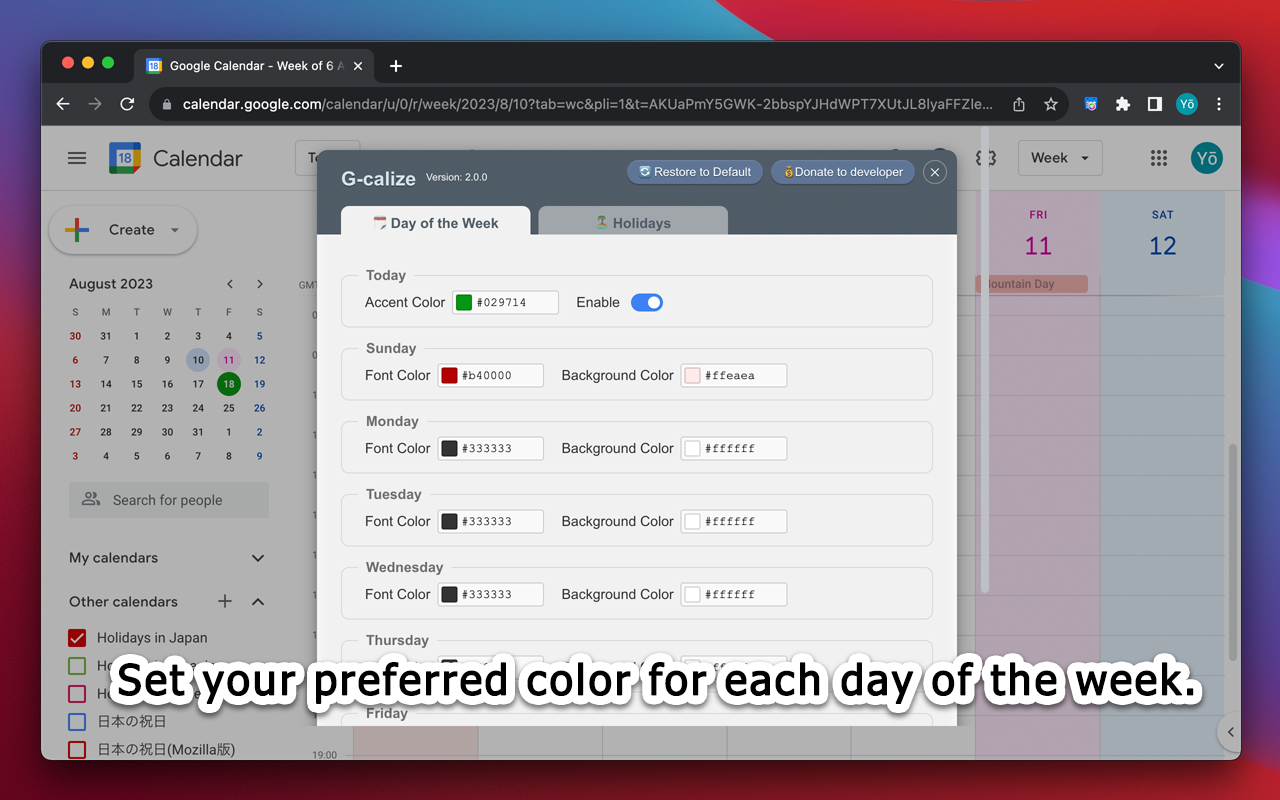Screen dimensions: 1280x800
Task: Edit the Tuesday background color hex value
Action: coord(734,521)
